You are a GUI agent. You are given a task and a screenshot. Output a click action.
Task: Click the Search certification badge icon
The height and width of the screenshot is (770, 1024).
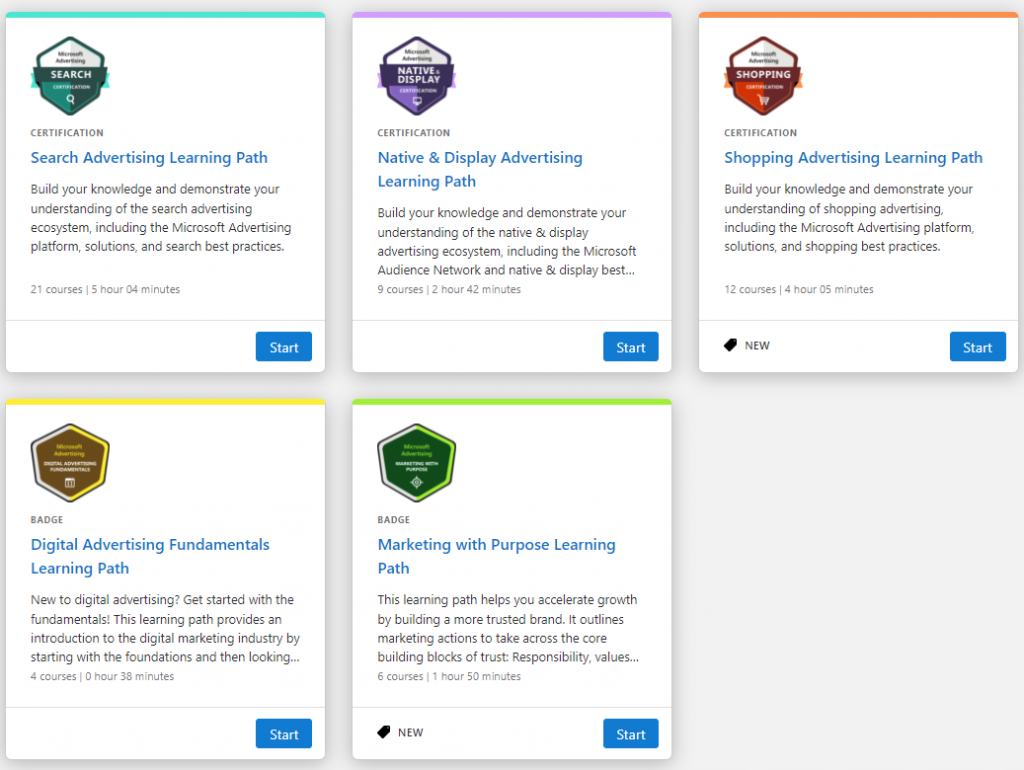[x=70, y=77]
